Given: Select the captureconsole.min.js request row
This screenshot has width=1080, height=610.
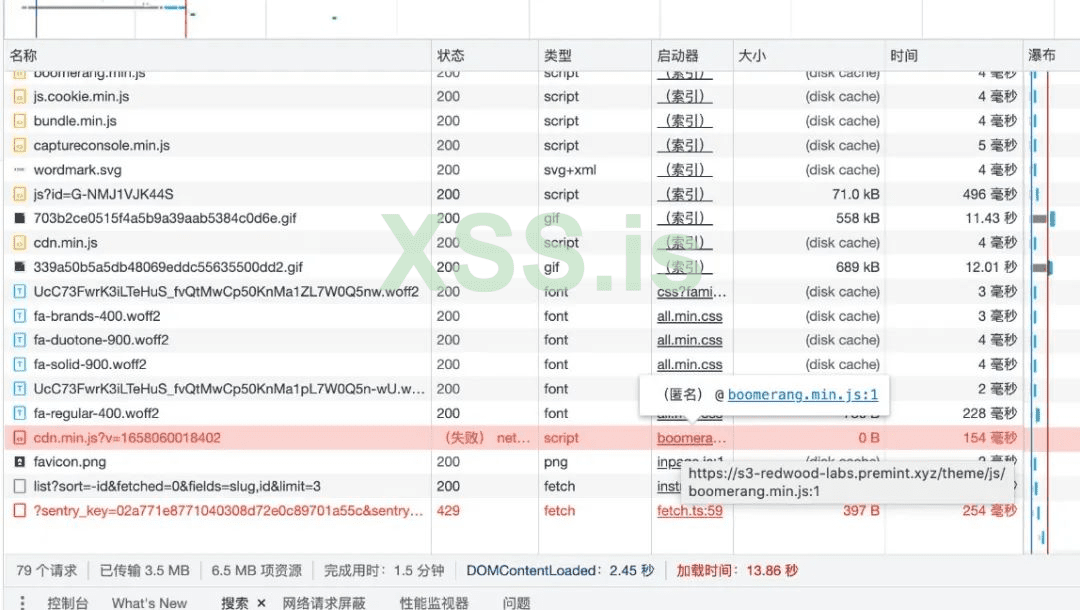Looking at the screenshot, I should 541,146.
